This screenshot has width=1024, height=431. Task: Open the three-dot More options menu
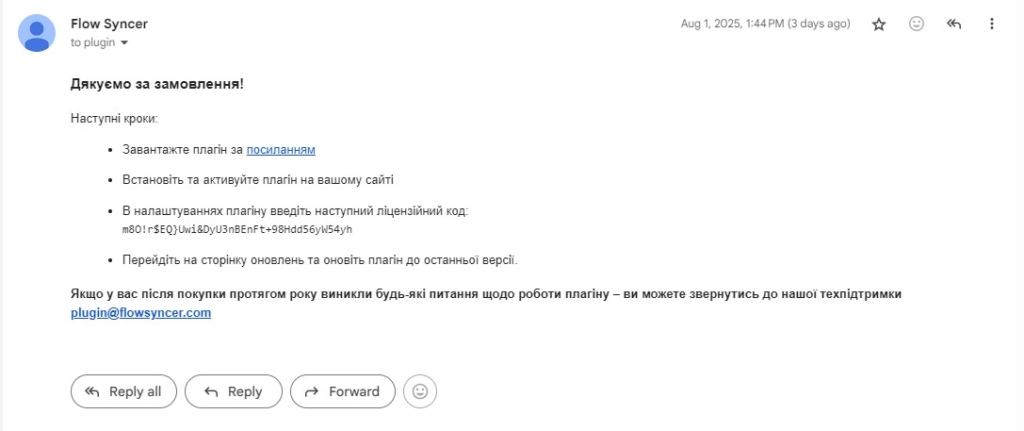pos(991,24)
